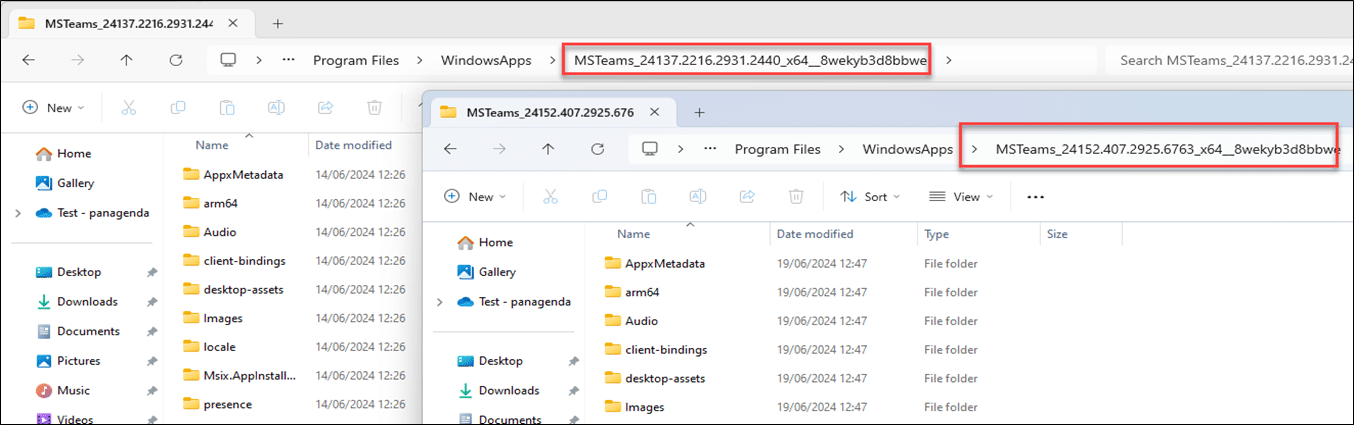
Task: Expand the Test - panagenda tree item in front window
Action: pyautogui.click(x=440, y=302)
